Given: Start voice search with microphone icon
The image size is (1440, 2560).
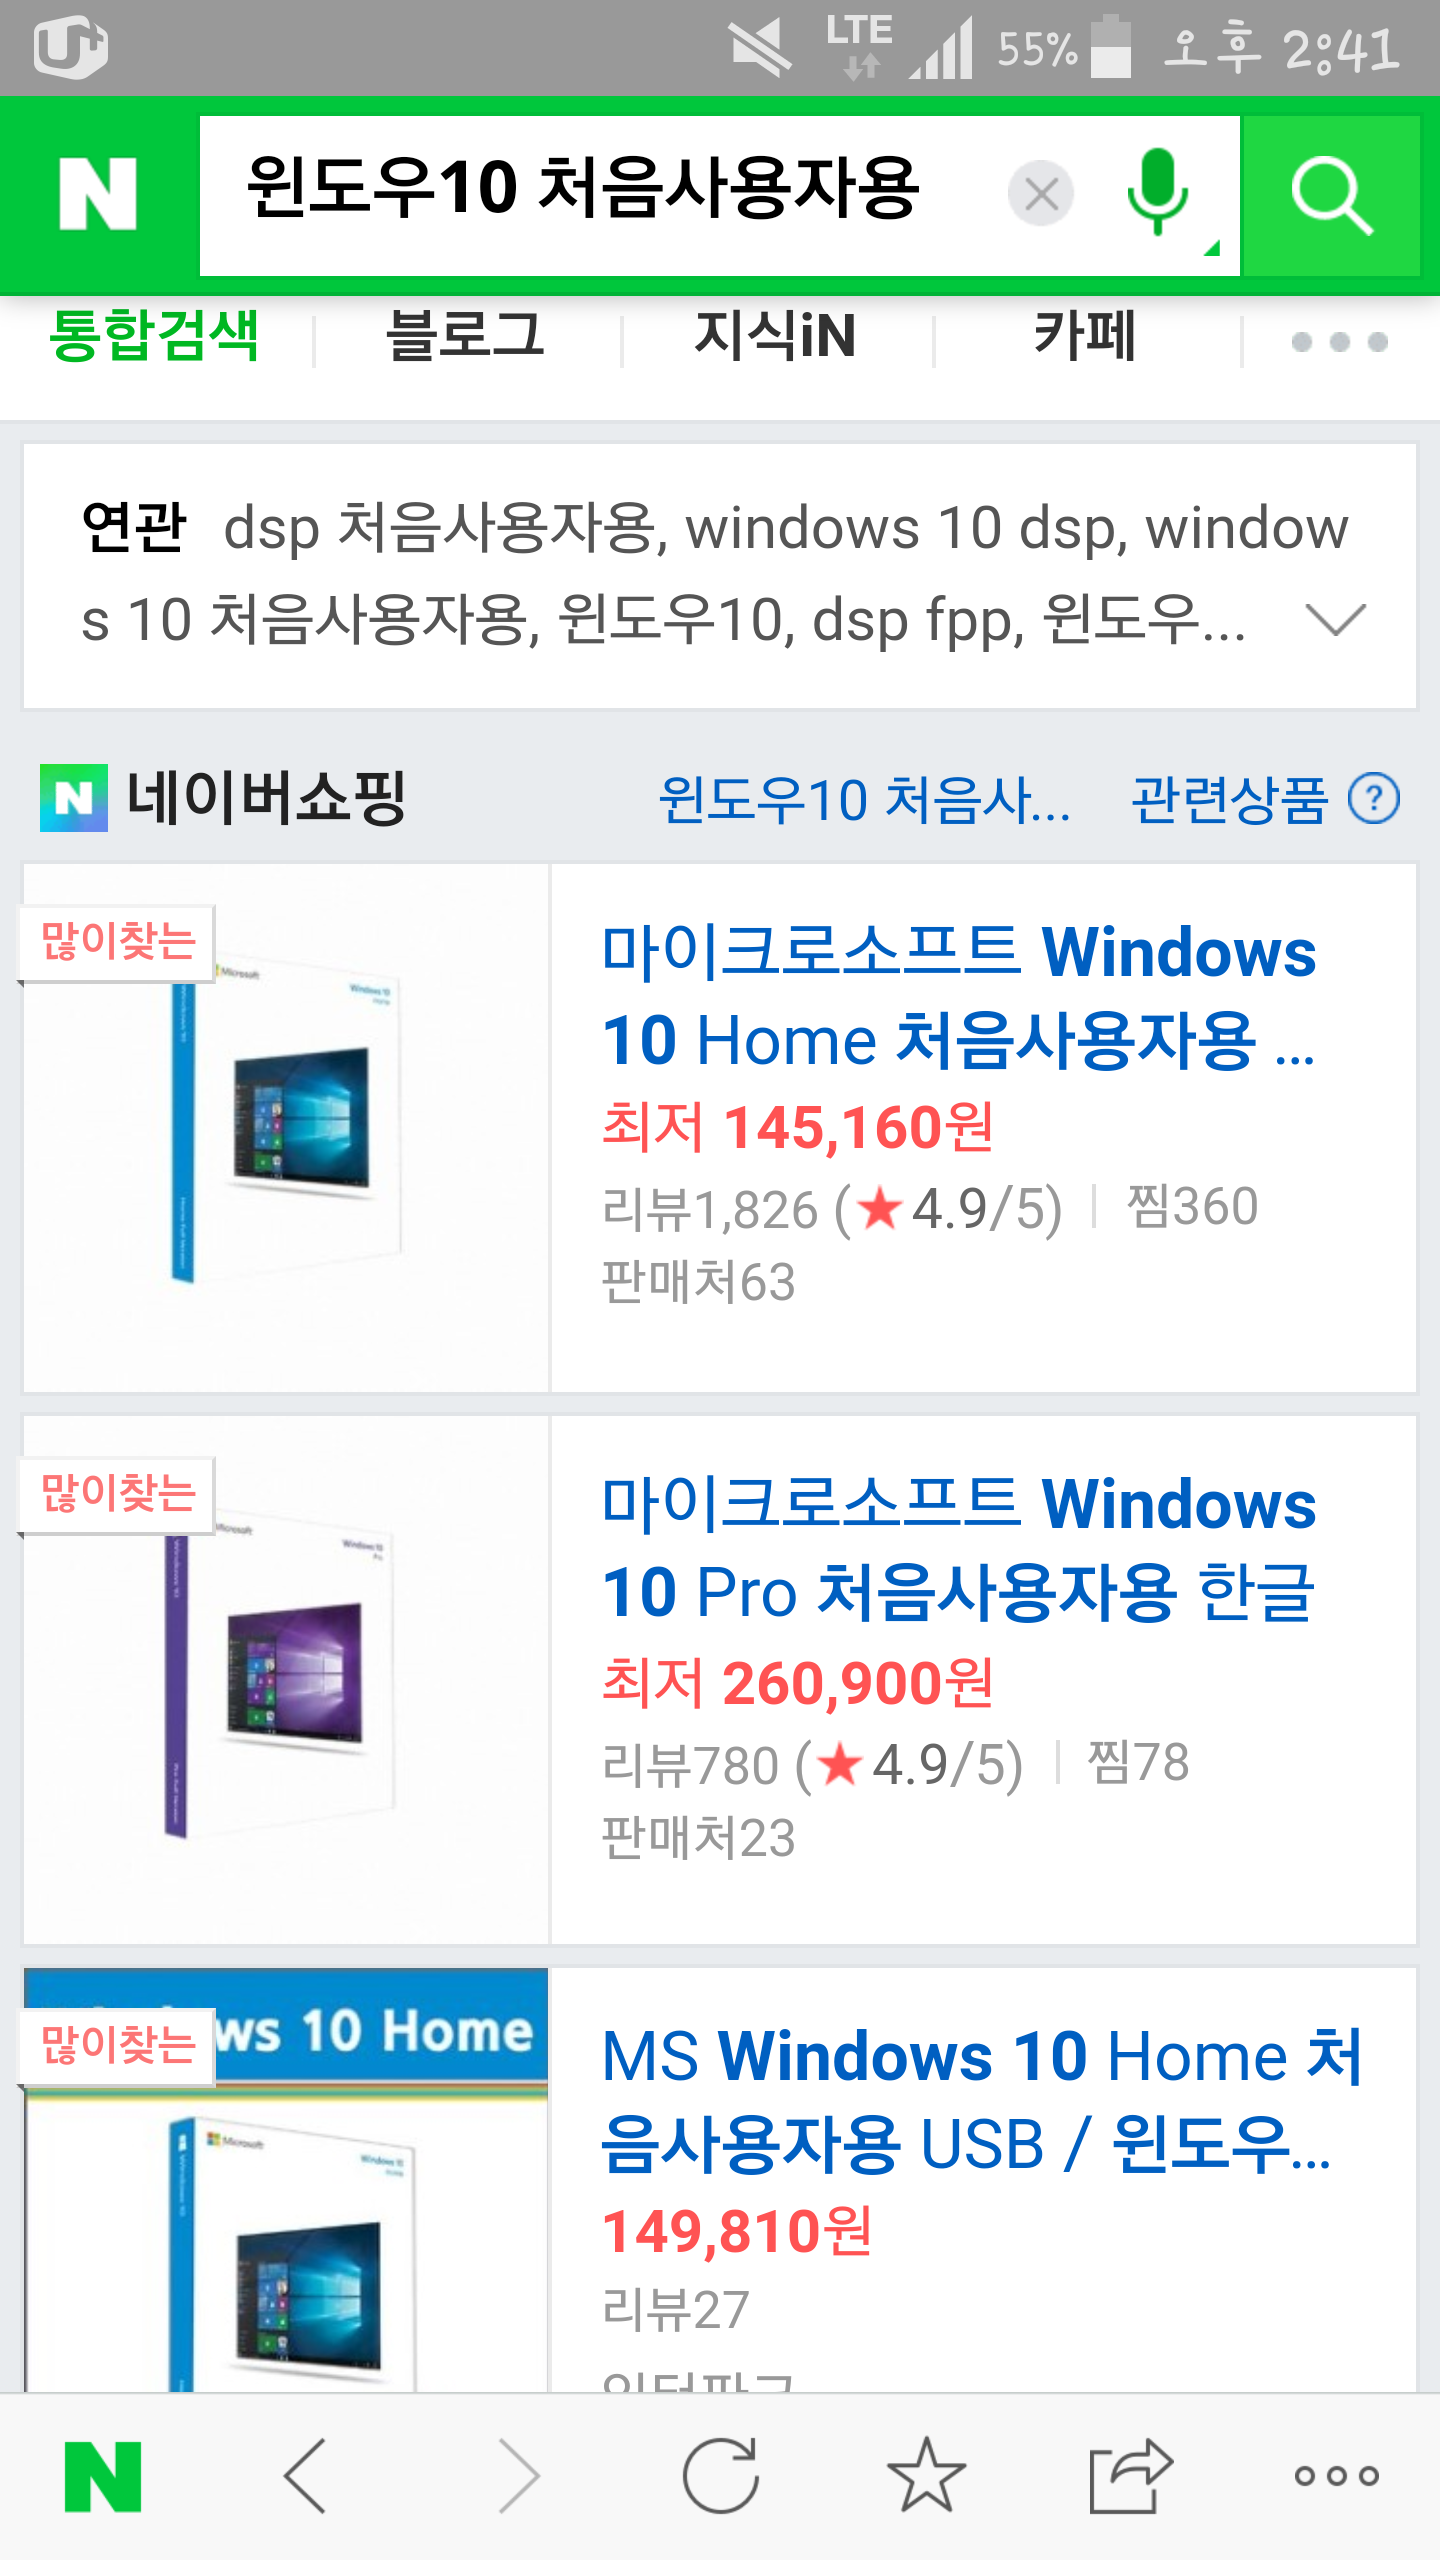Looking at the screenshot, I should tap(1157, 192).
